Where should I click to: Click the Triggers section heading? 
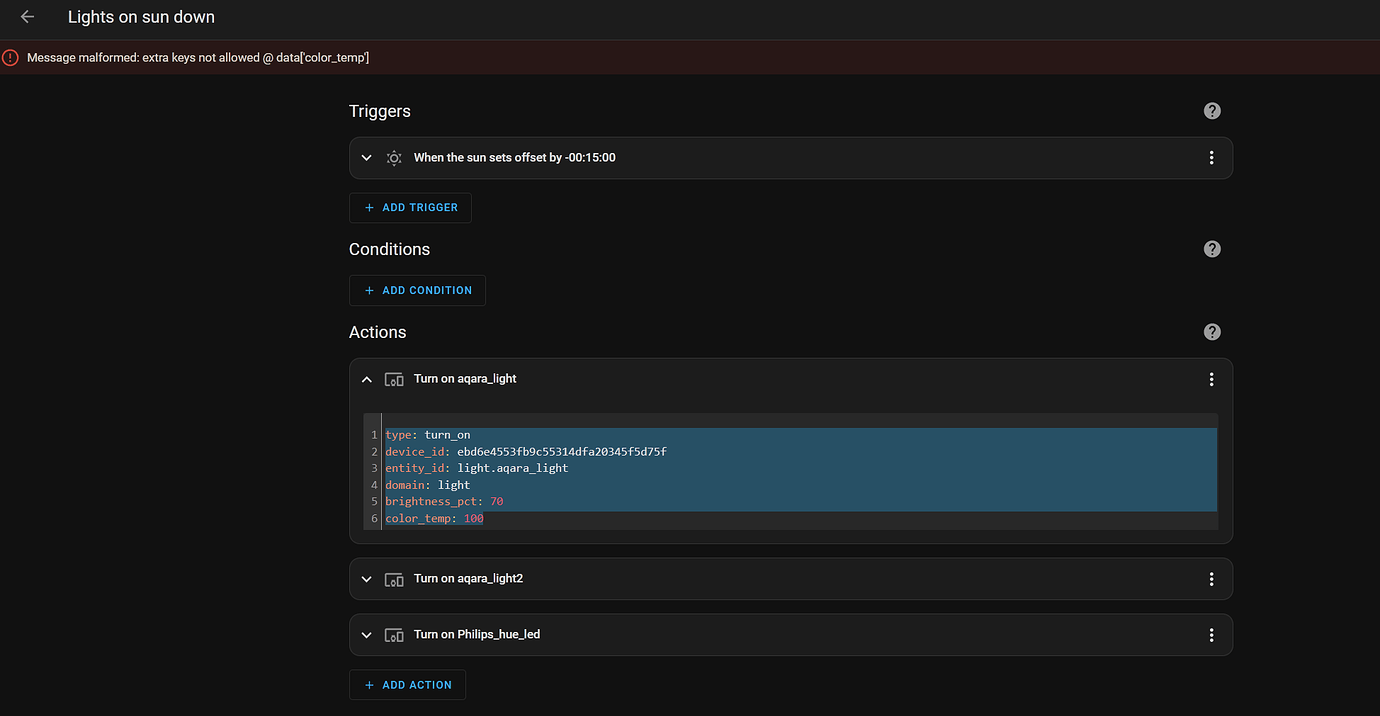(x=380, y=111)
